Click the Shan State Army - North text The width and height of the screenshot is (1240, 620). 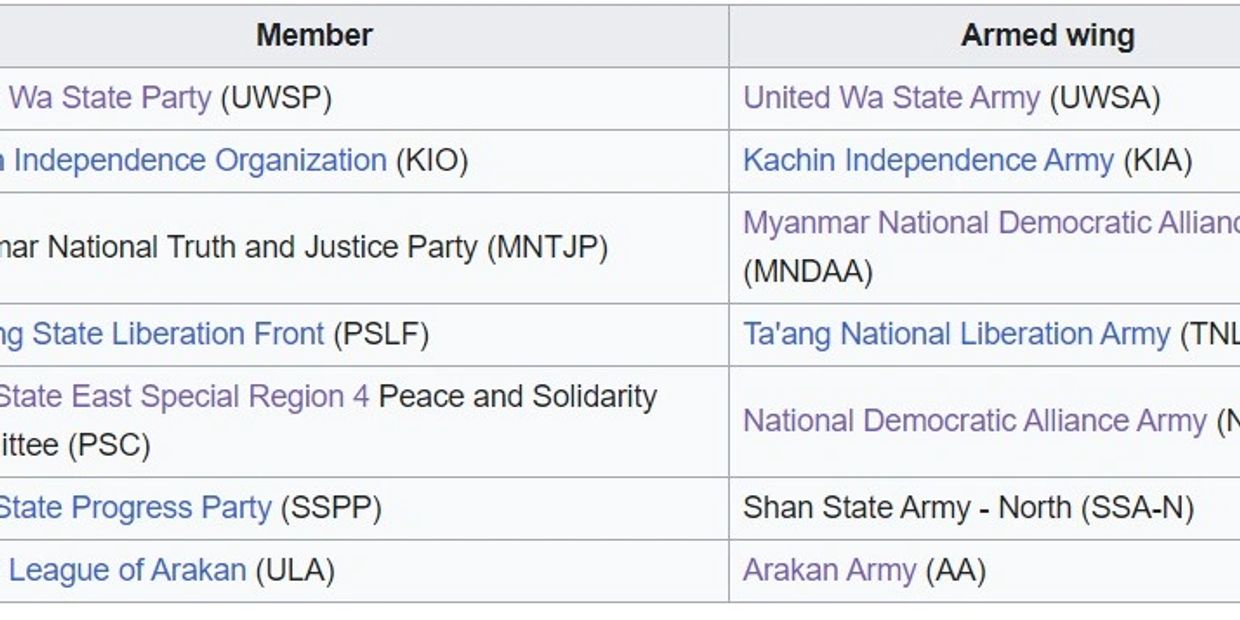pyautogui.click(x=967, y=508)
